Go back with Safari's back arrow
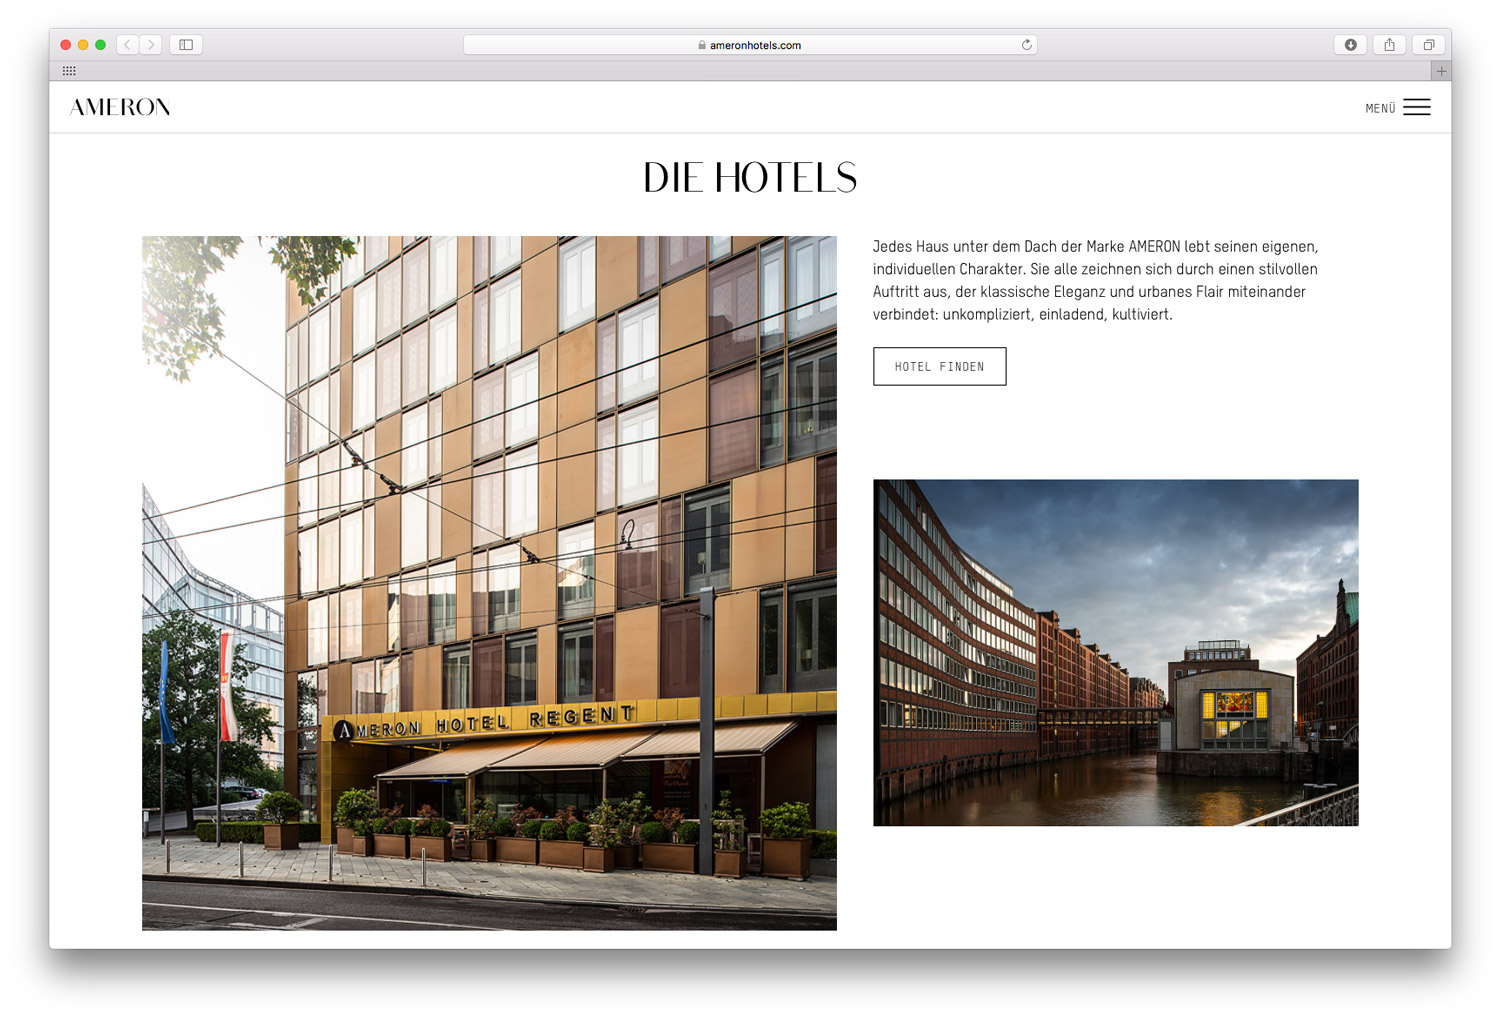This screenshot has height=1018, width=1500. click(x=128, y=45)
